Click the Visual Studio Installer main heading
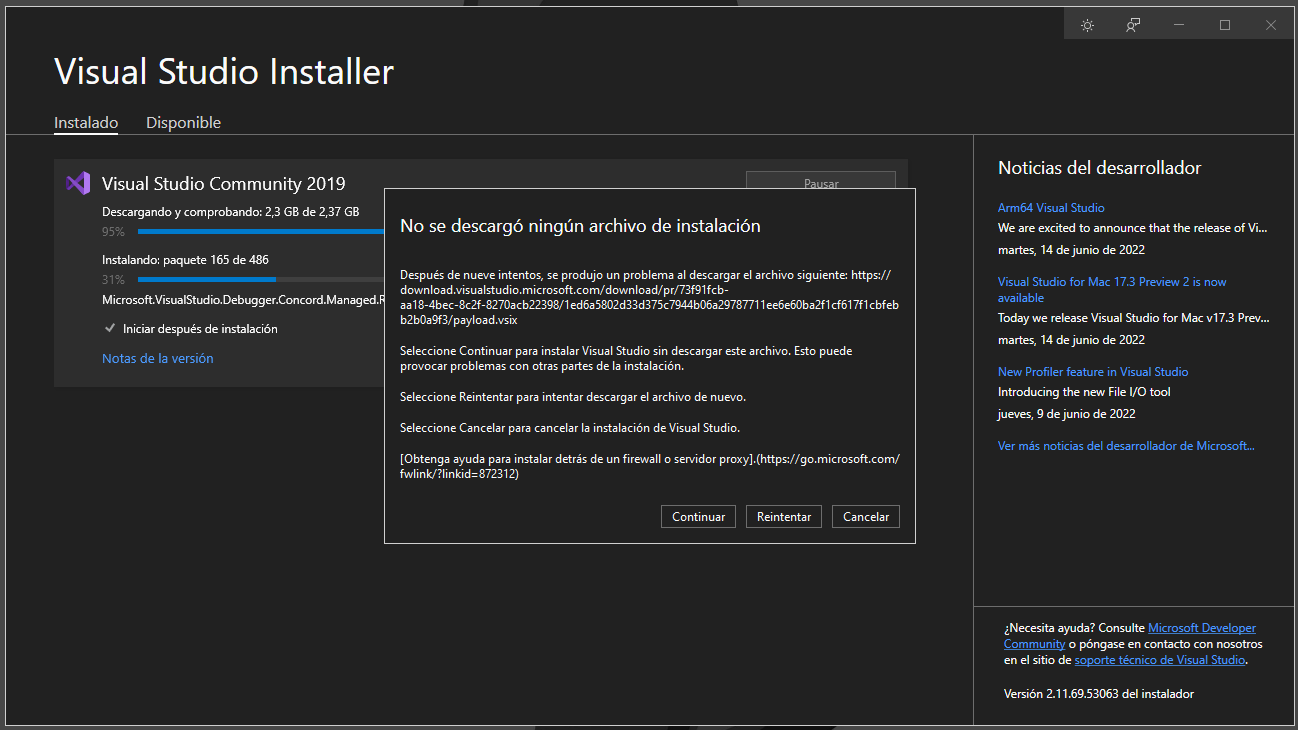 pos(224,72)
